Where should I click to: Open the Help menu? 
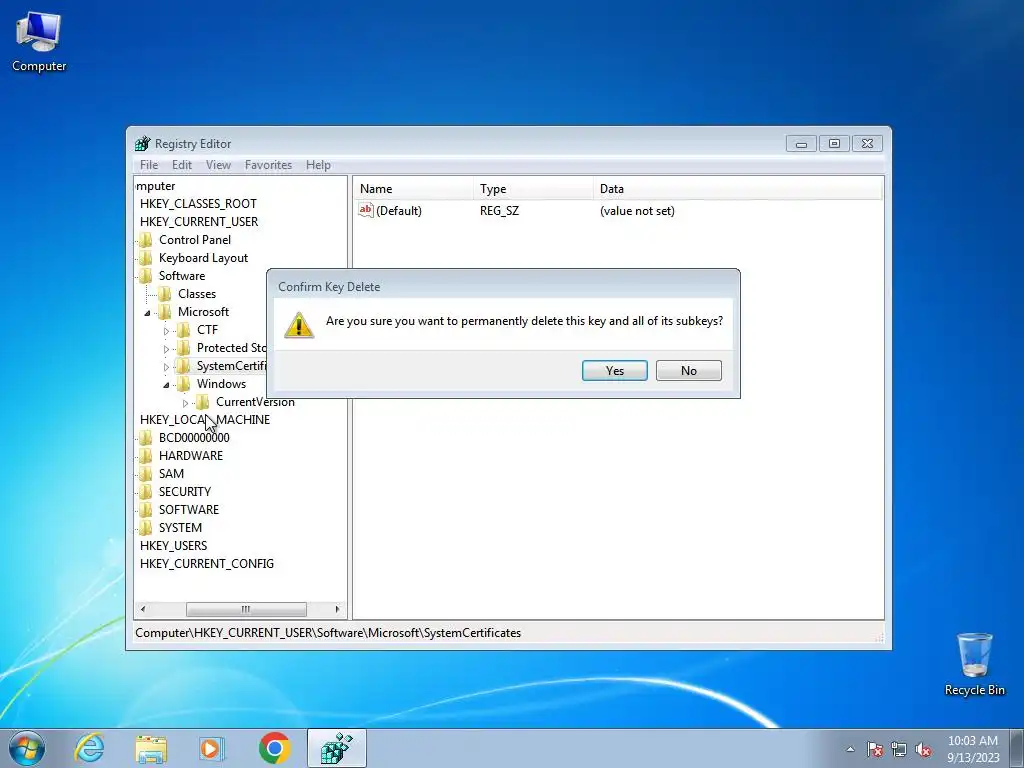(318, 165)
